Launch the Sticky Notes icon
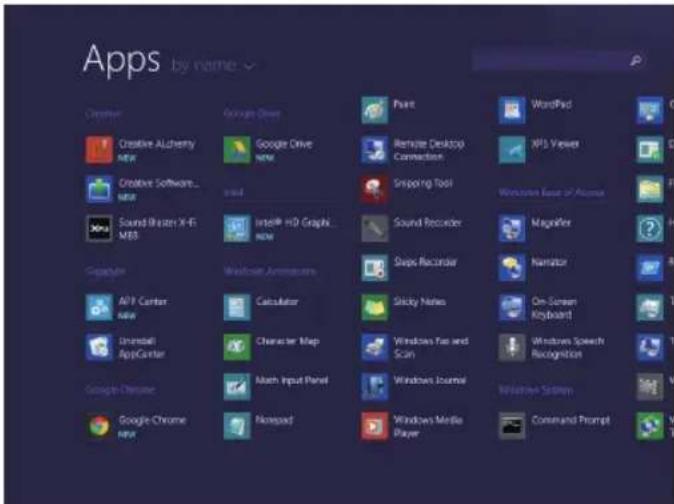 (374, 307)
